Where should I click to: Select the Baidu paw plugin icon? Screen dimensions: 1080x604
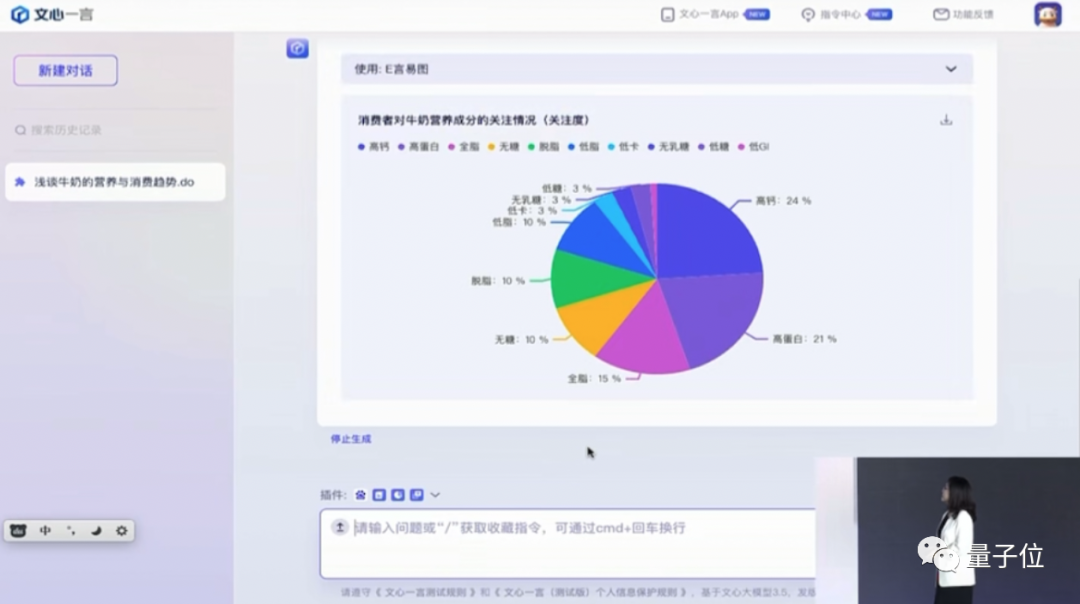click(x=360, y=495)
